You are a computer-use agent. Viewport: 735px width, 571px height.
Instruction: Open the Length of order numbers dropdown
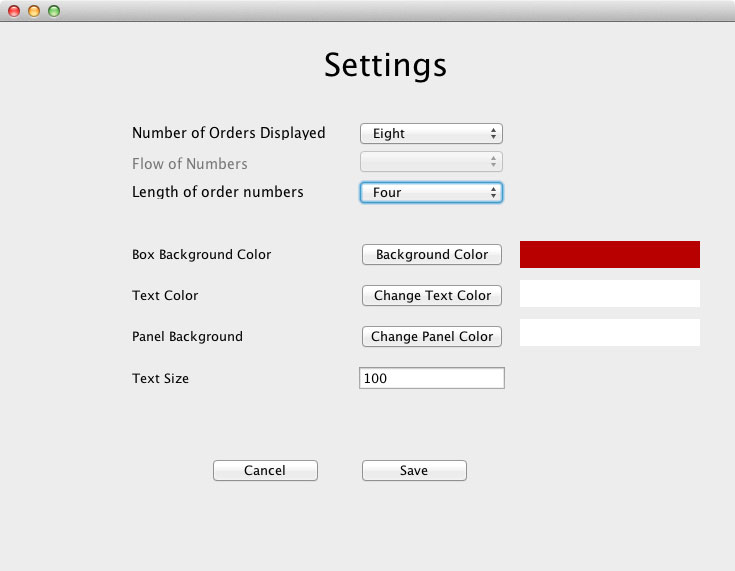click(431, 193)
